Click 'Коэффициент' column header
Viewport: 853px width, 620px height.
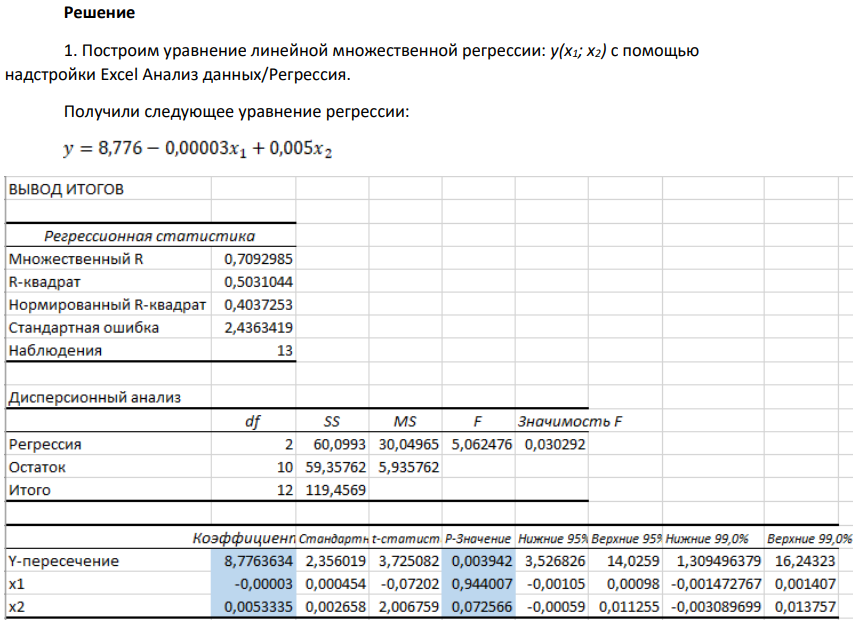click(x=244, y=538)
